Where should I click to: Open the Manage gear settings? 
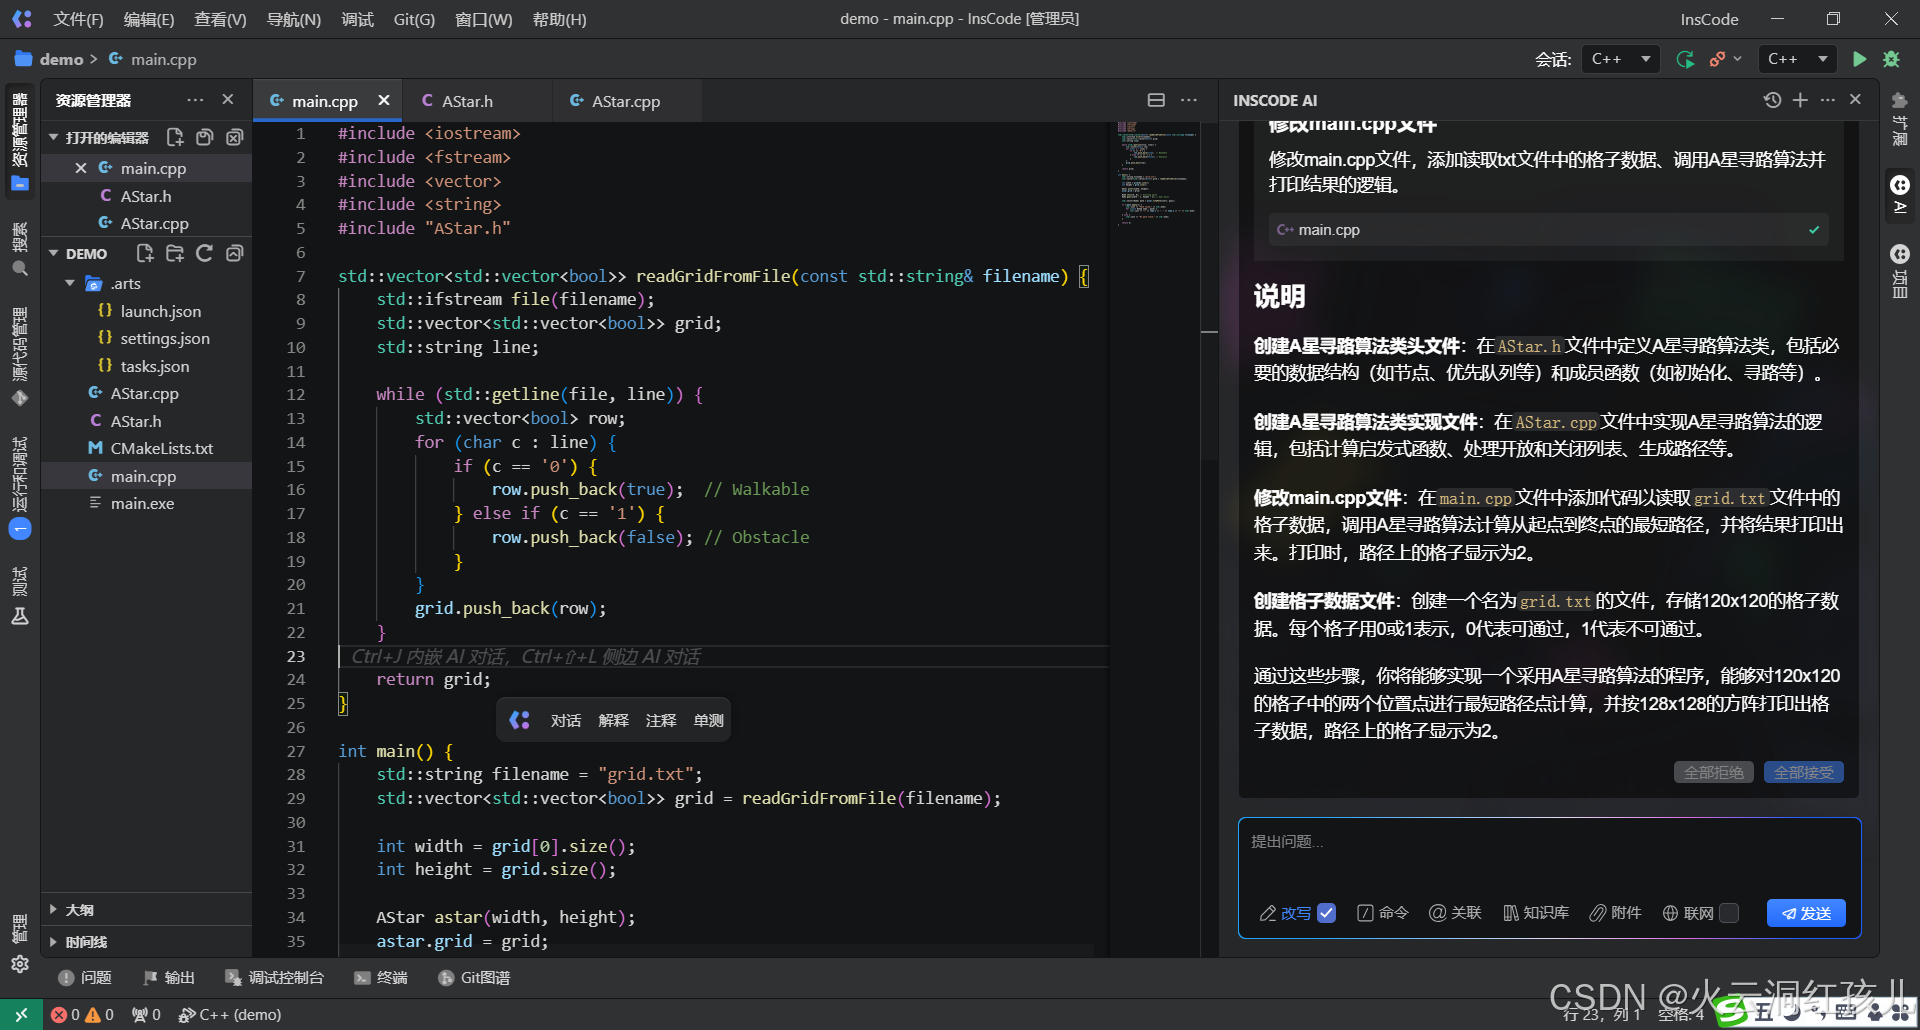[x=20, y=964]
